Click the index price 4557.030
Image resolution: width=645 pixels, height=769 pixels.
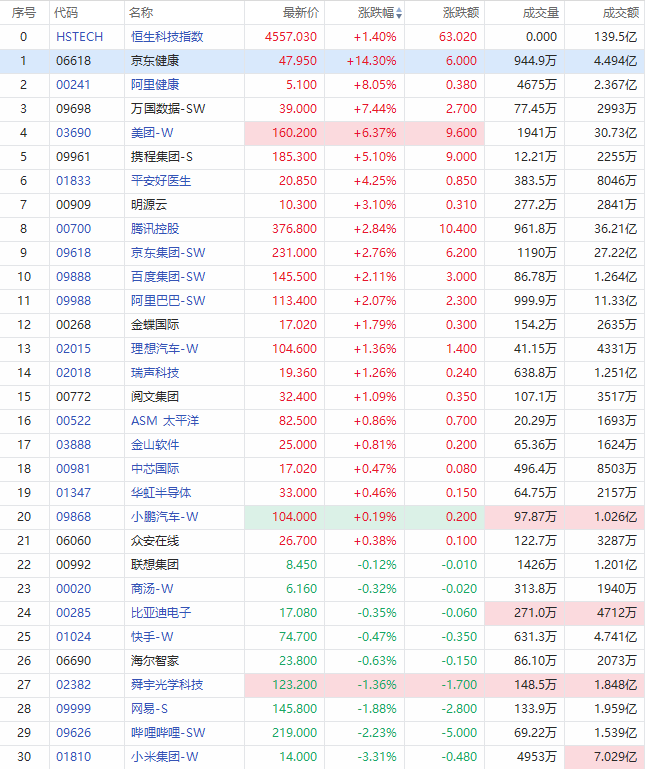[x=291, y=37]
